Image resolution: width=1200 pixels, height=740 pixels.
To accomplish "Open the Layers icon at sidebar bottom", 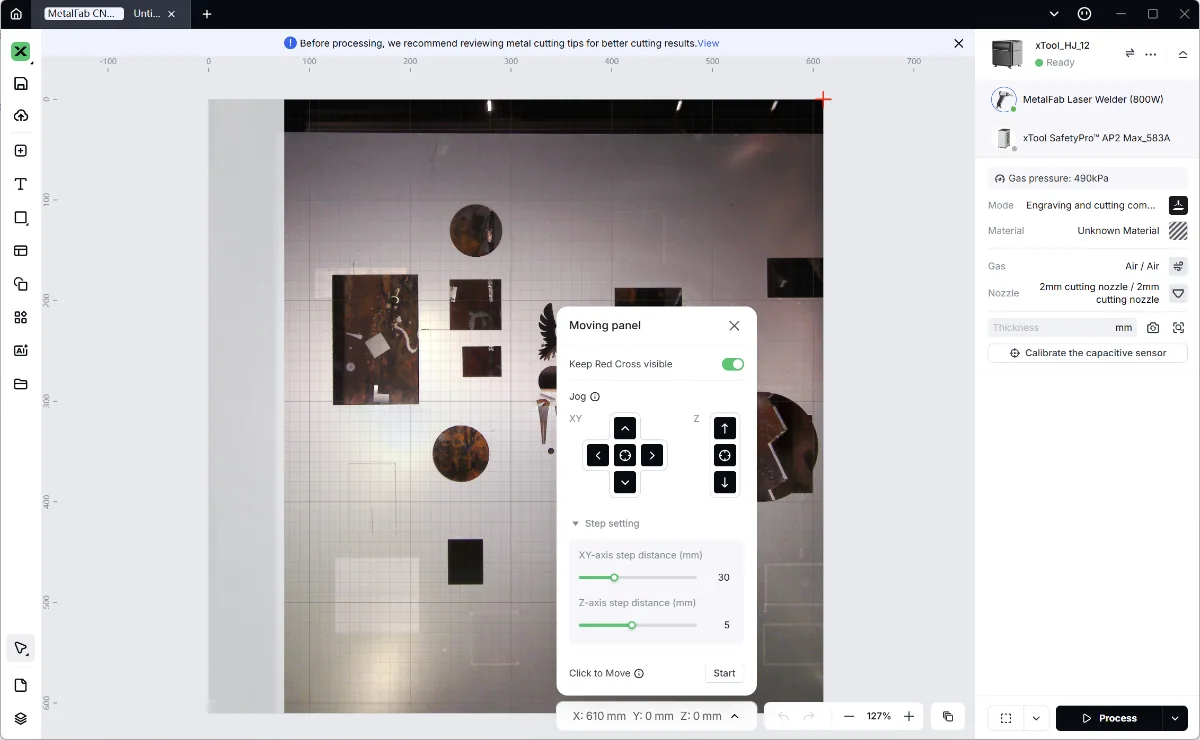I will (20, 718).
